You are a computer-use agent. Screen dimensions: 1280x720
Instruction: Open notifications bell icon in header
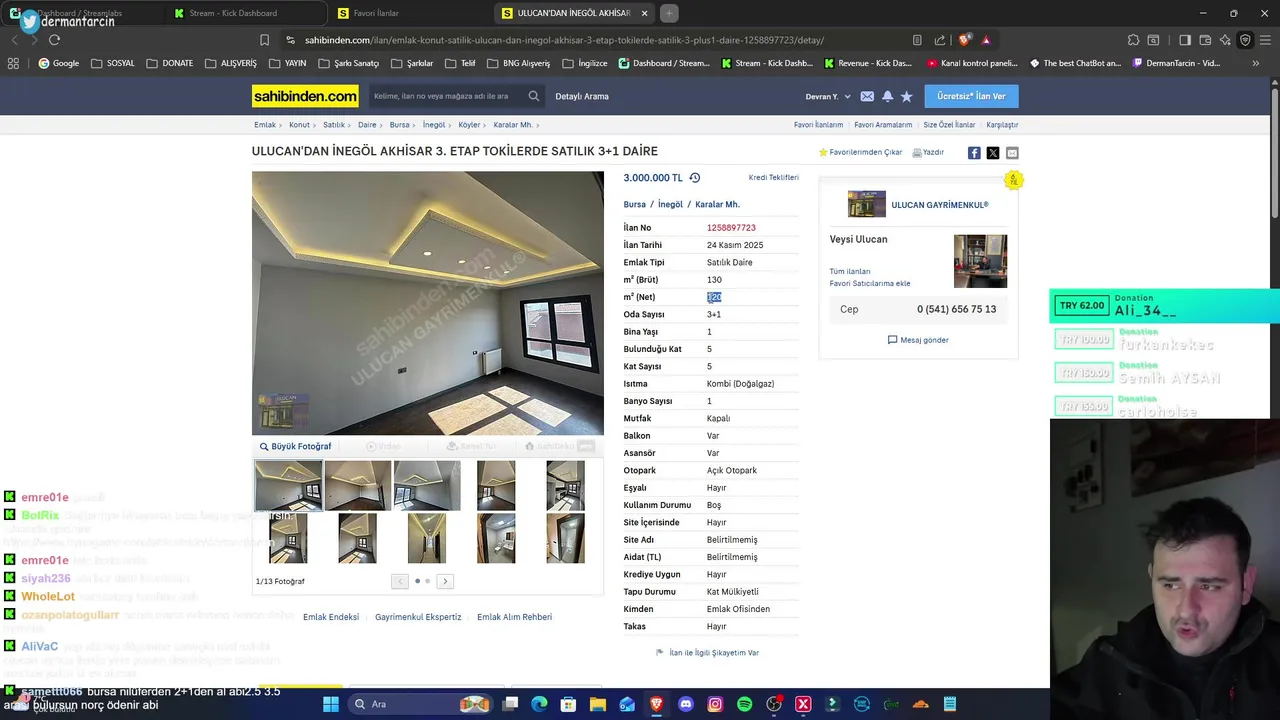coord(887,96)
